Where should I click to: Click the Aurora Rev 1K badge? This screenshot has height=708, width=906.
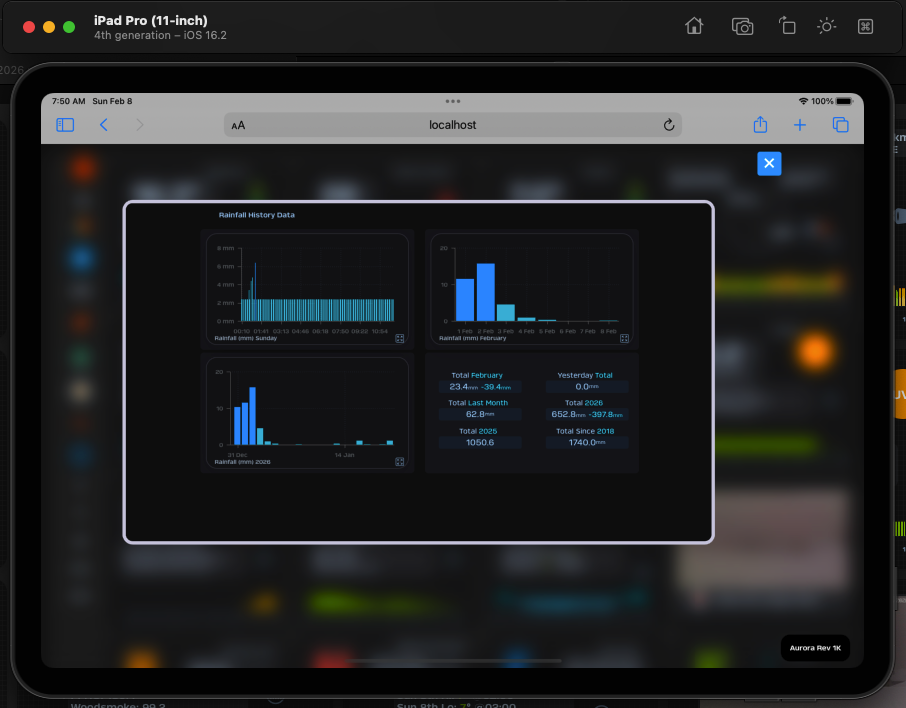(815, 648)
